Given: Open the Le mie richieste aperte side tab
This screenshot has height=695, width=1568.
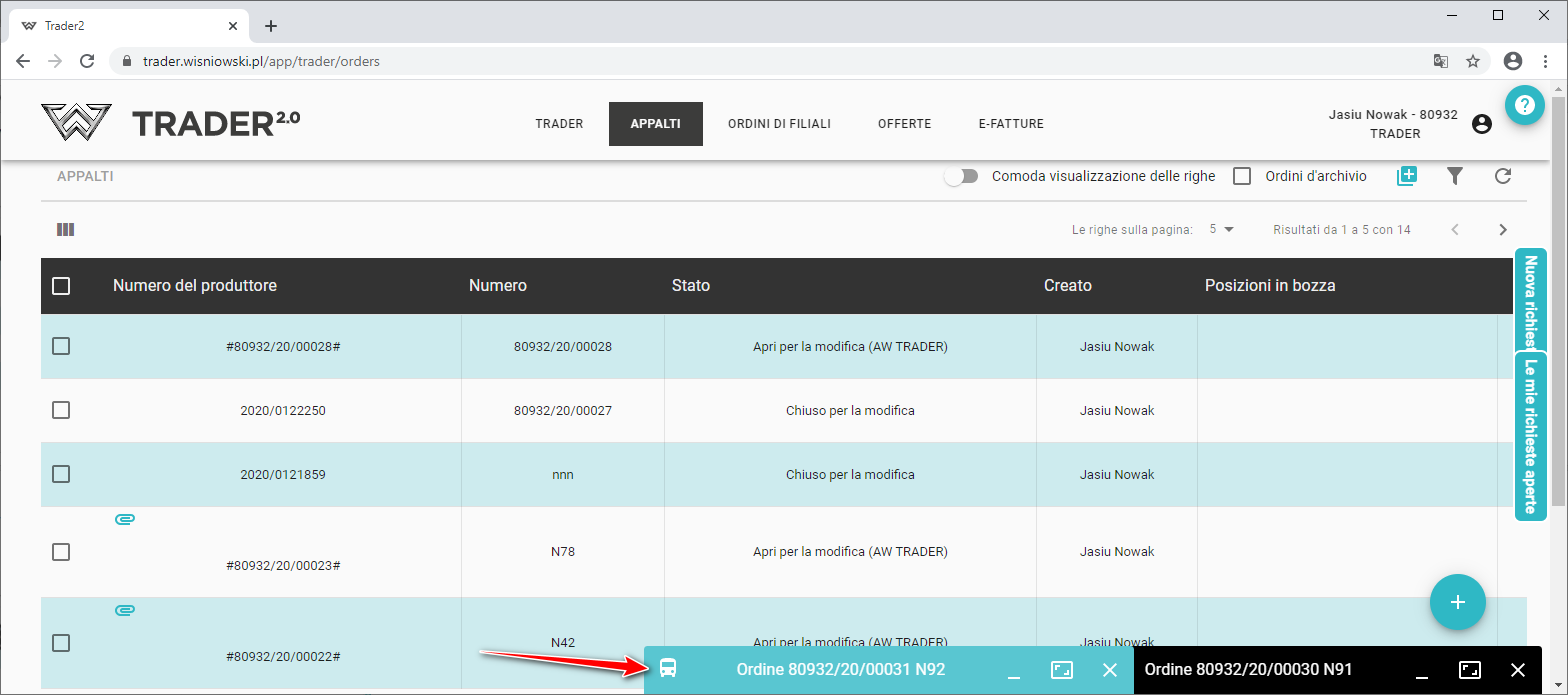Looking at the screenshot, I should [1530, 436].
